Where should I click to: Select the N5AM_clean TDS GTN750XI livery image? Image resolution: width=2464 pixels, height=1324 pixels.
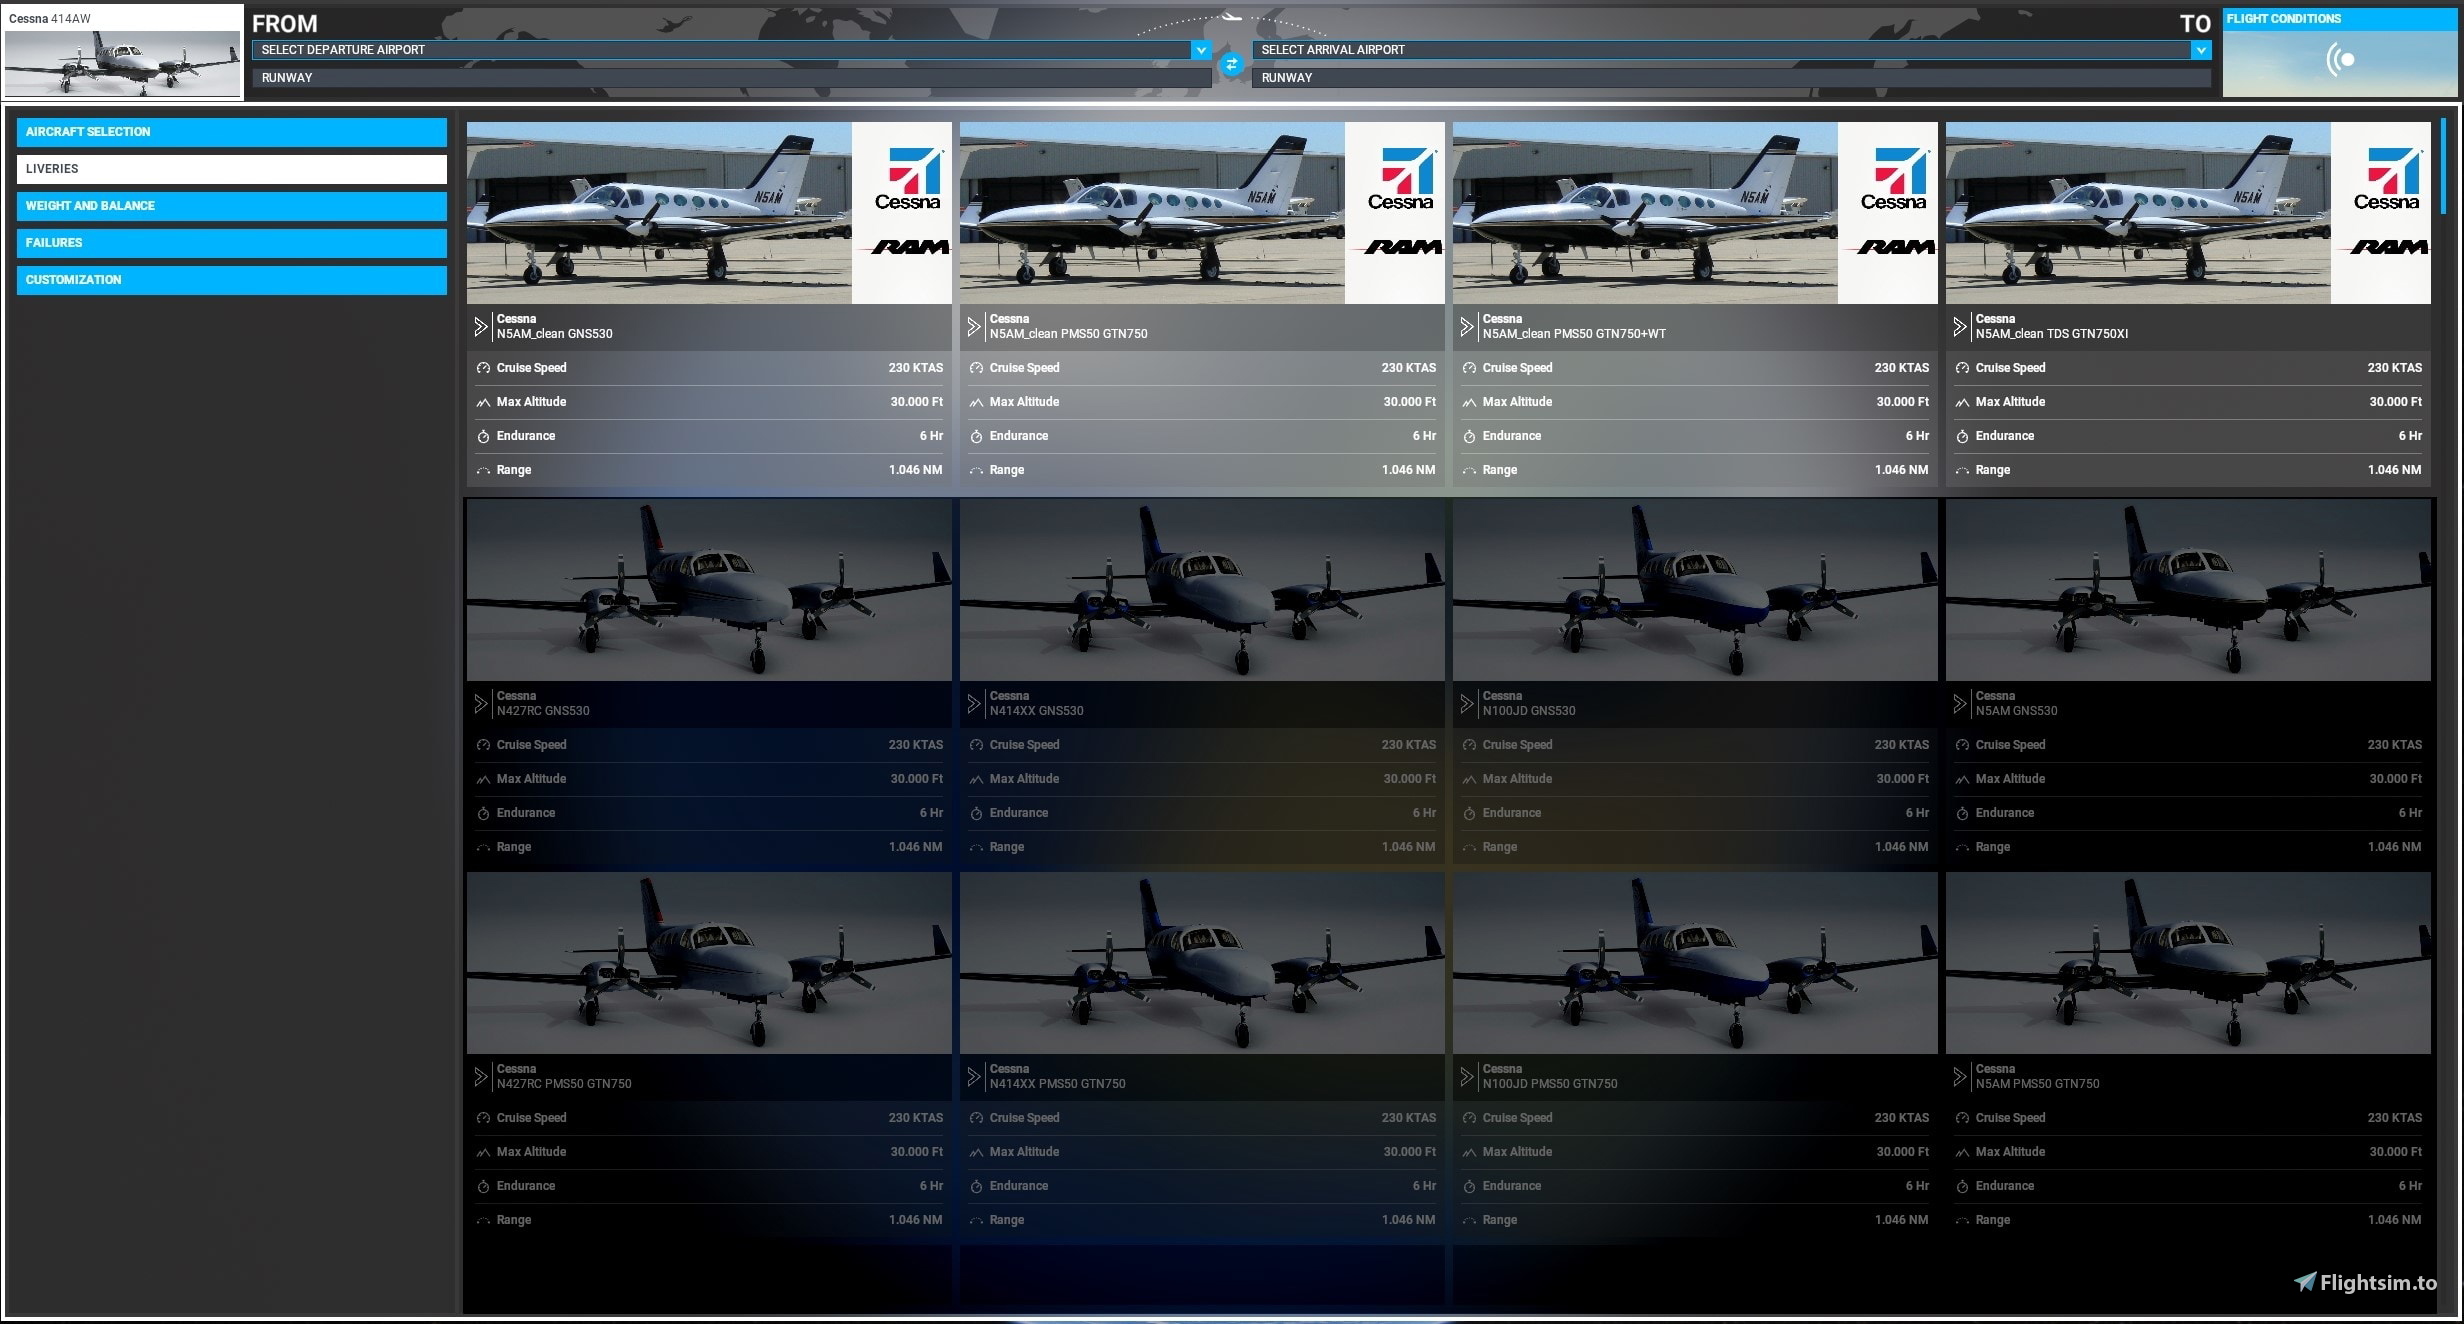(x=2188, y=213)
